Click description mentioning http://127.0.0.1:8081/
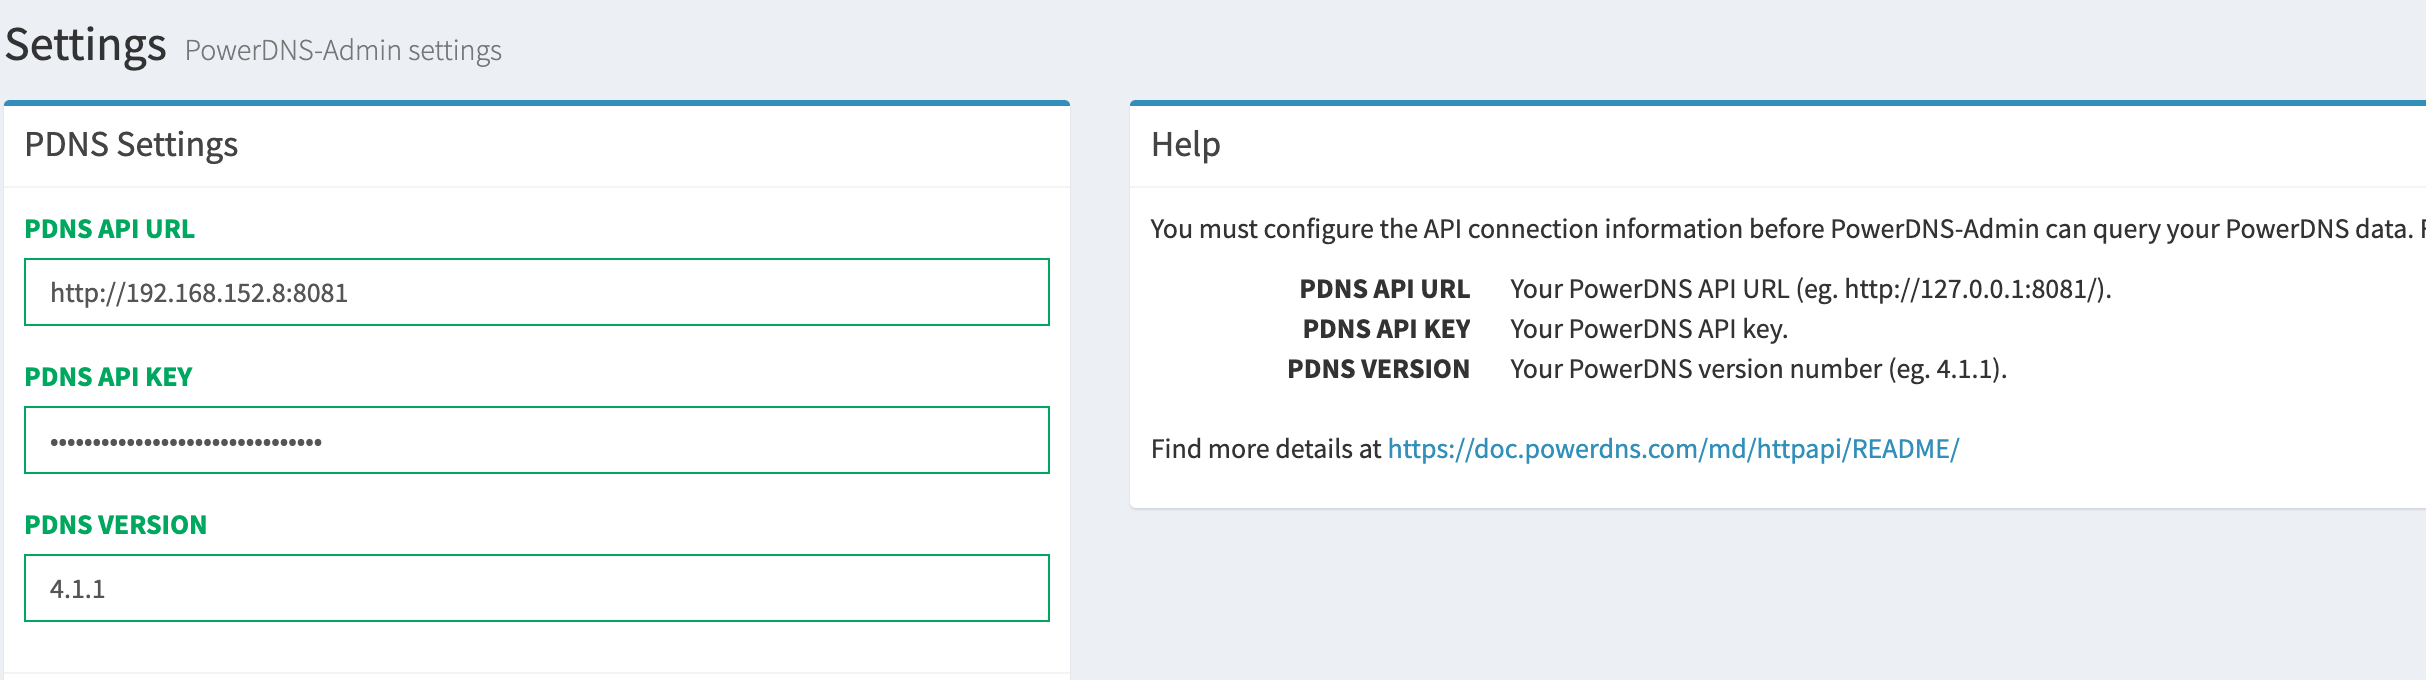Screen dimensions: 2426x680 (x=1811, y=289)
